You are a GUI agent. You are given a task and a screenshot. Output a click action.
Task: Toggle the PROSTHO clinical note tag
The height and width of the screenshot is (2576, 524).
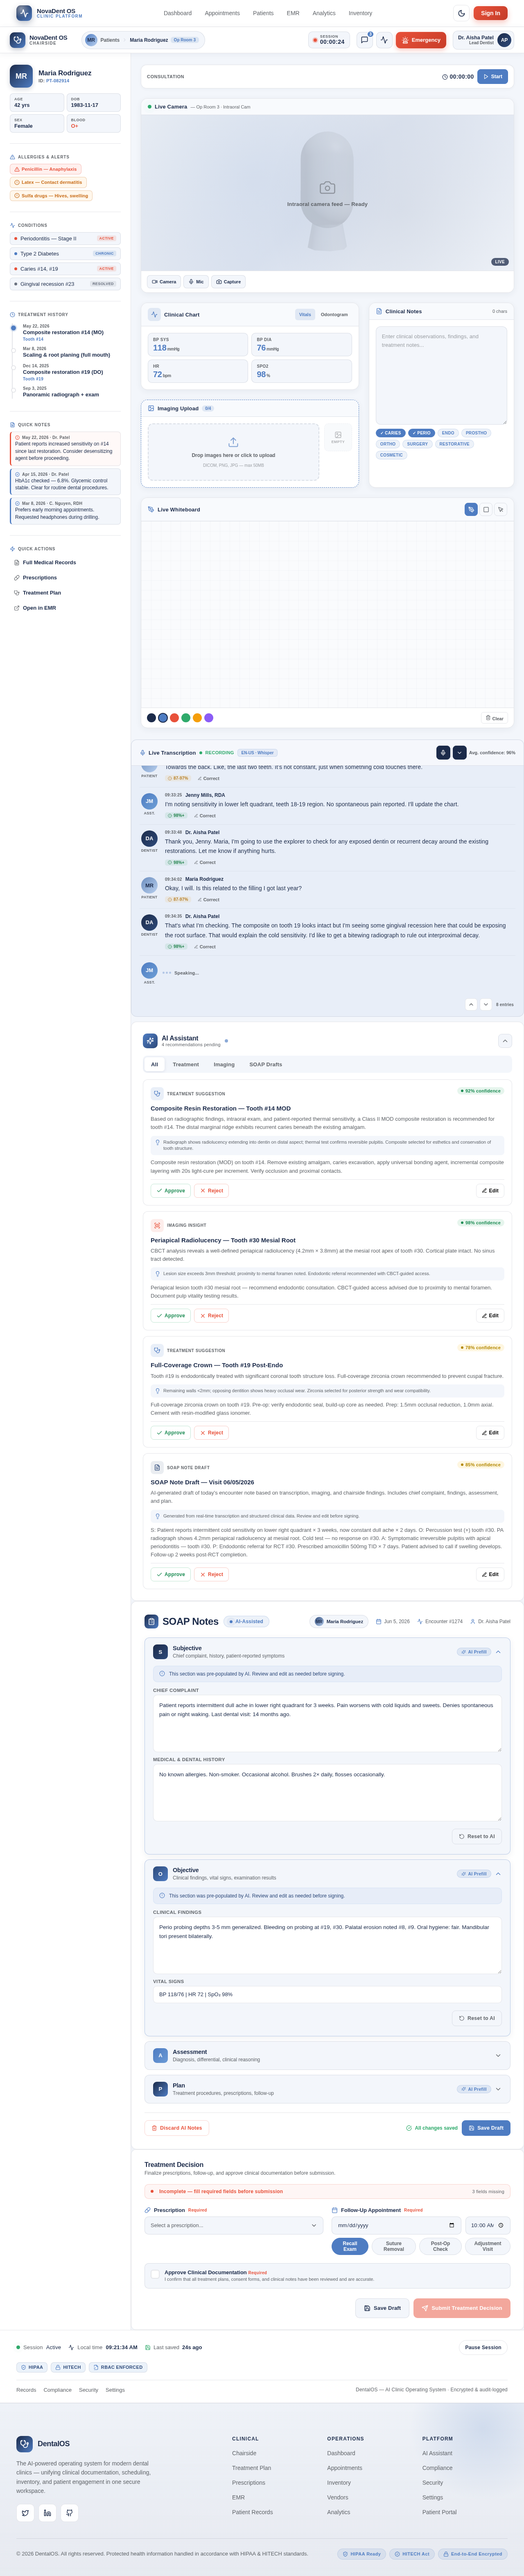click(476, 433)
